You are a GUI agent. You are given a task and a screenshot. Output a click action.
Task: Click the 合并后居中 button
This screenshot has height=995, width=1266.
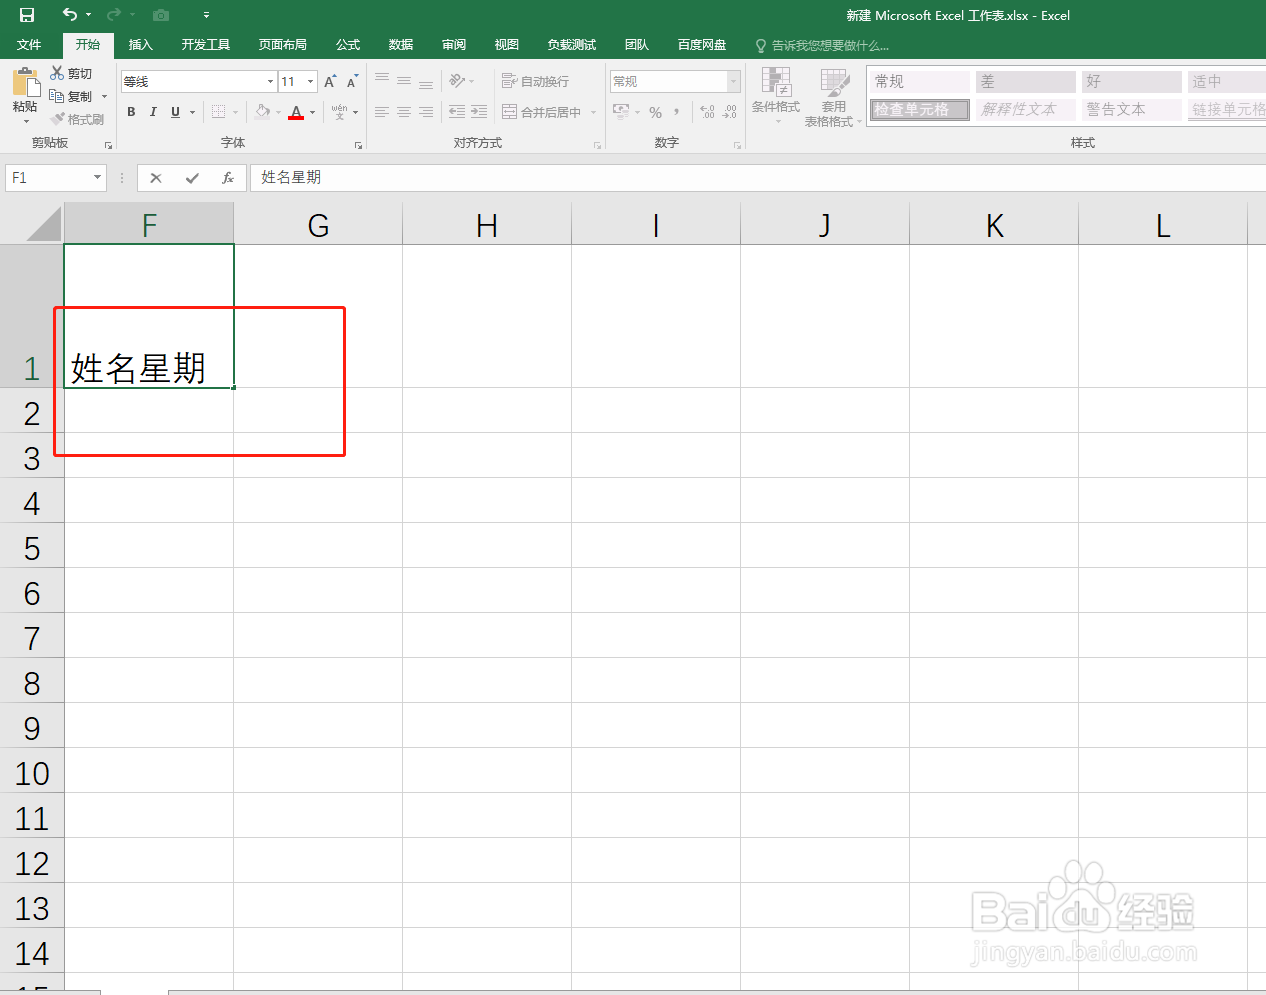(542, 112)
